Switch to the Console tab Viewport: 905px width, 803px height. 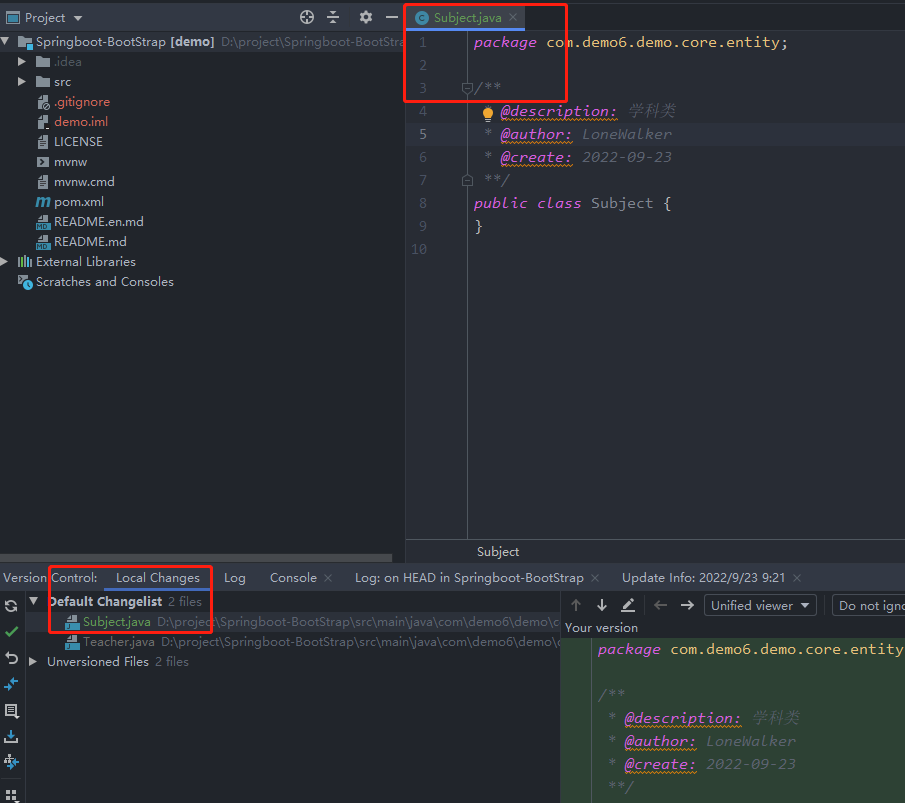pos(292,577)
